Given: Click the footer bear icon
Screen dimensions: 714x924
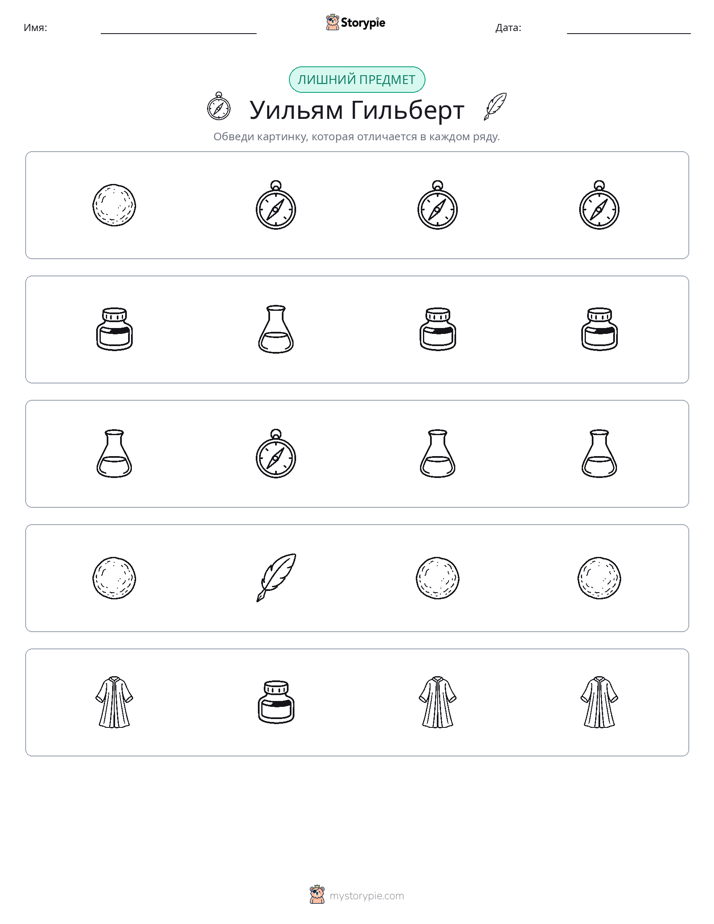Looking at the screenshot, I should (x=317, y=895).
